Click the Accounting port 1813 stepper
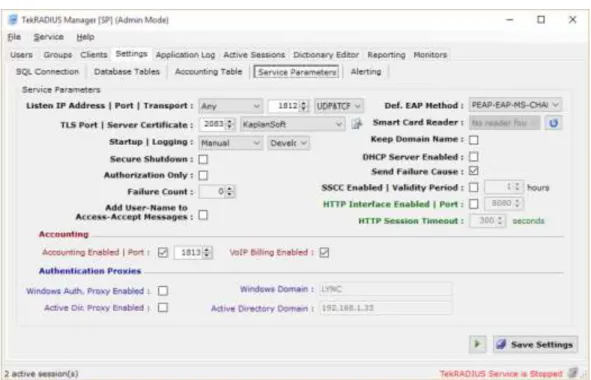This screenshot has width=591, height=380. (207, 252)
